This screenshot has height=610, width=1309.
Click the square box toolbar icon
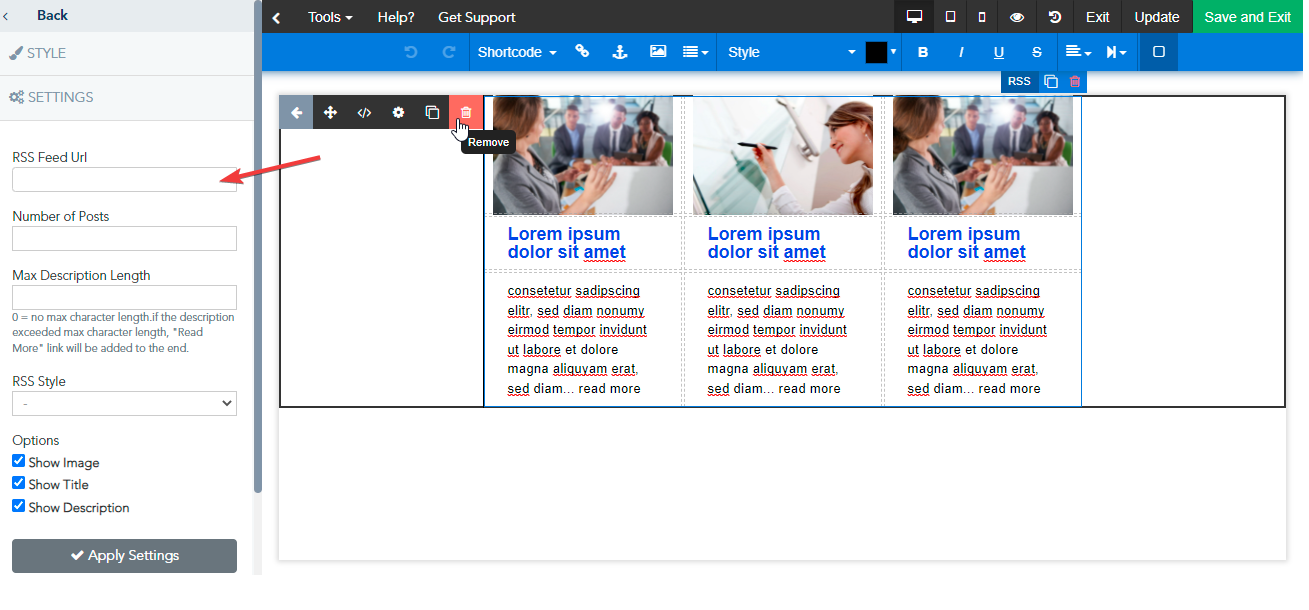(1159, 52)
